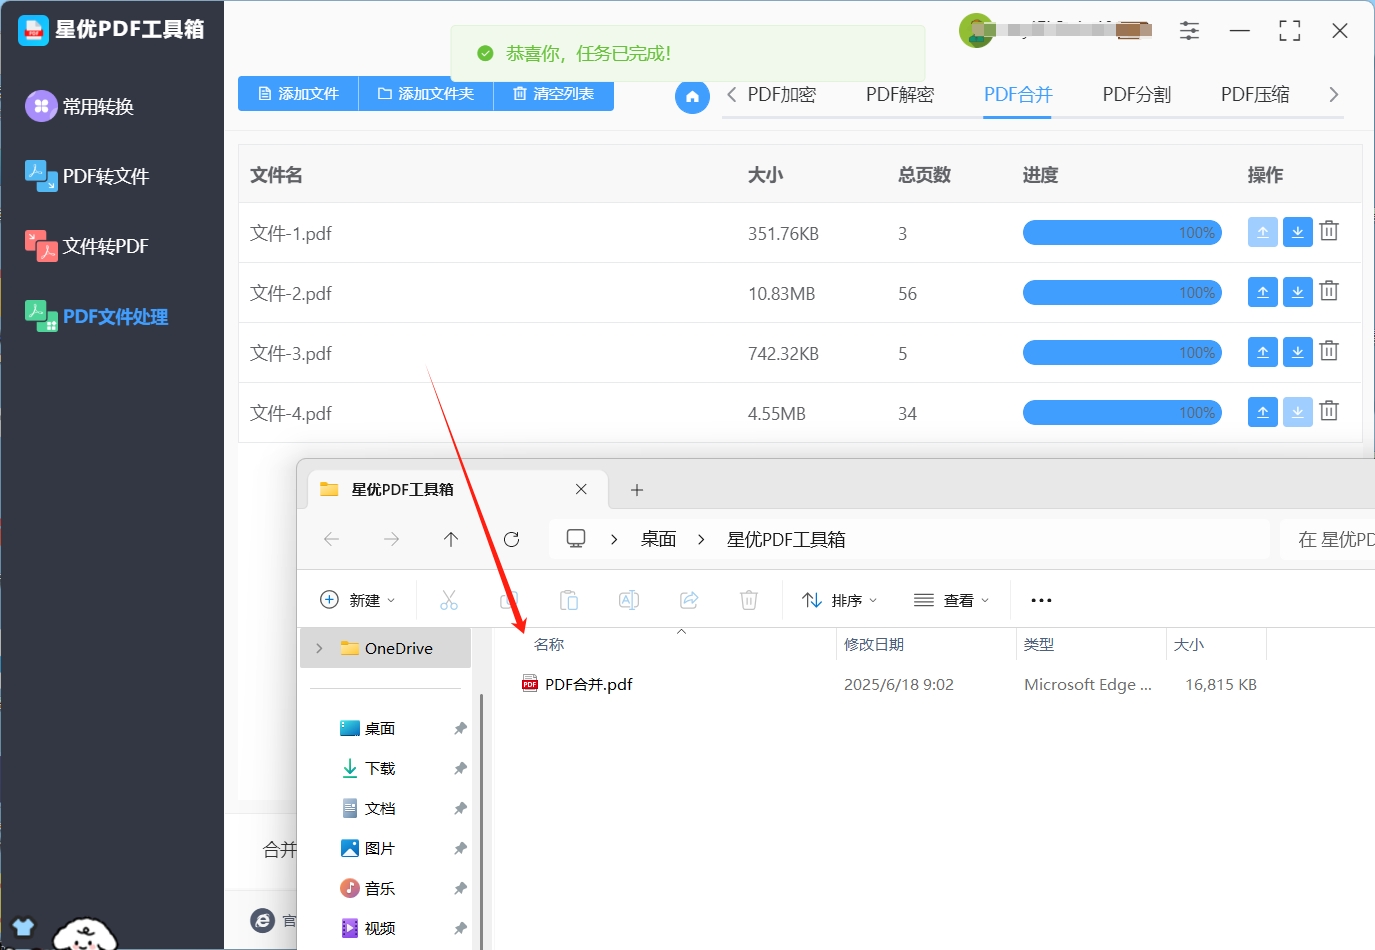Move 文件-4.pdf down with the arrow icon
1375x950 pixels.
point(1298,412)
